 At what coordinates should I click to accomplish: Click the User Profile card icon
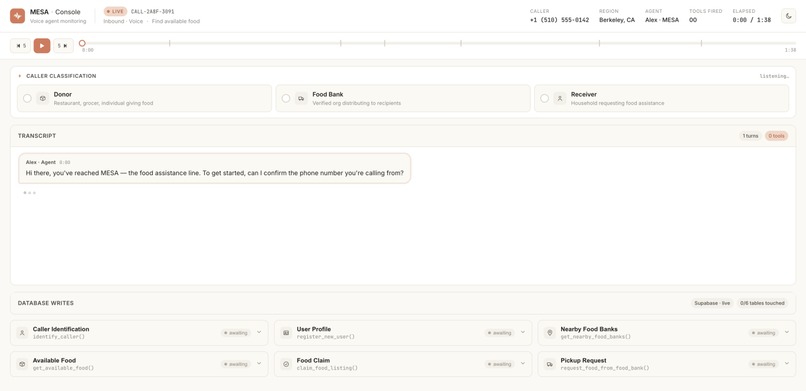coord(286,333)
